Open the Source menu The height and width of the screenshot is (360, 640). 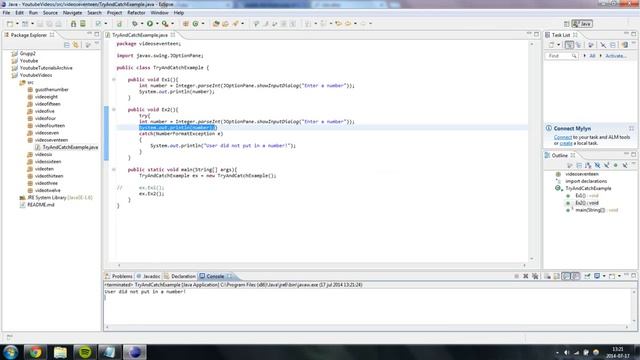click(50, 13)
